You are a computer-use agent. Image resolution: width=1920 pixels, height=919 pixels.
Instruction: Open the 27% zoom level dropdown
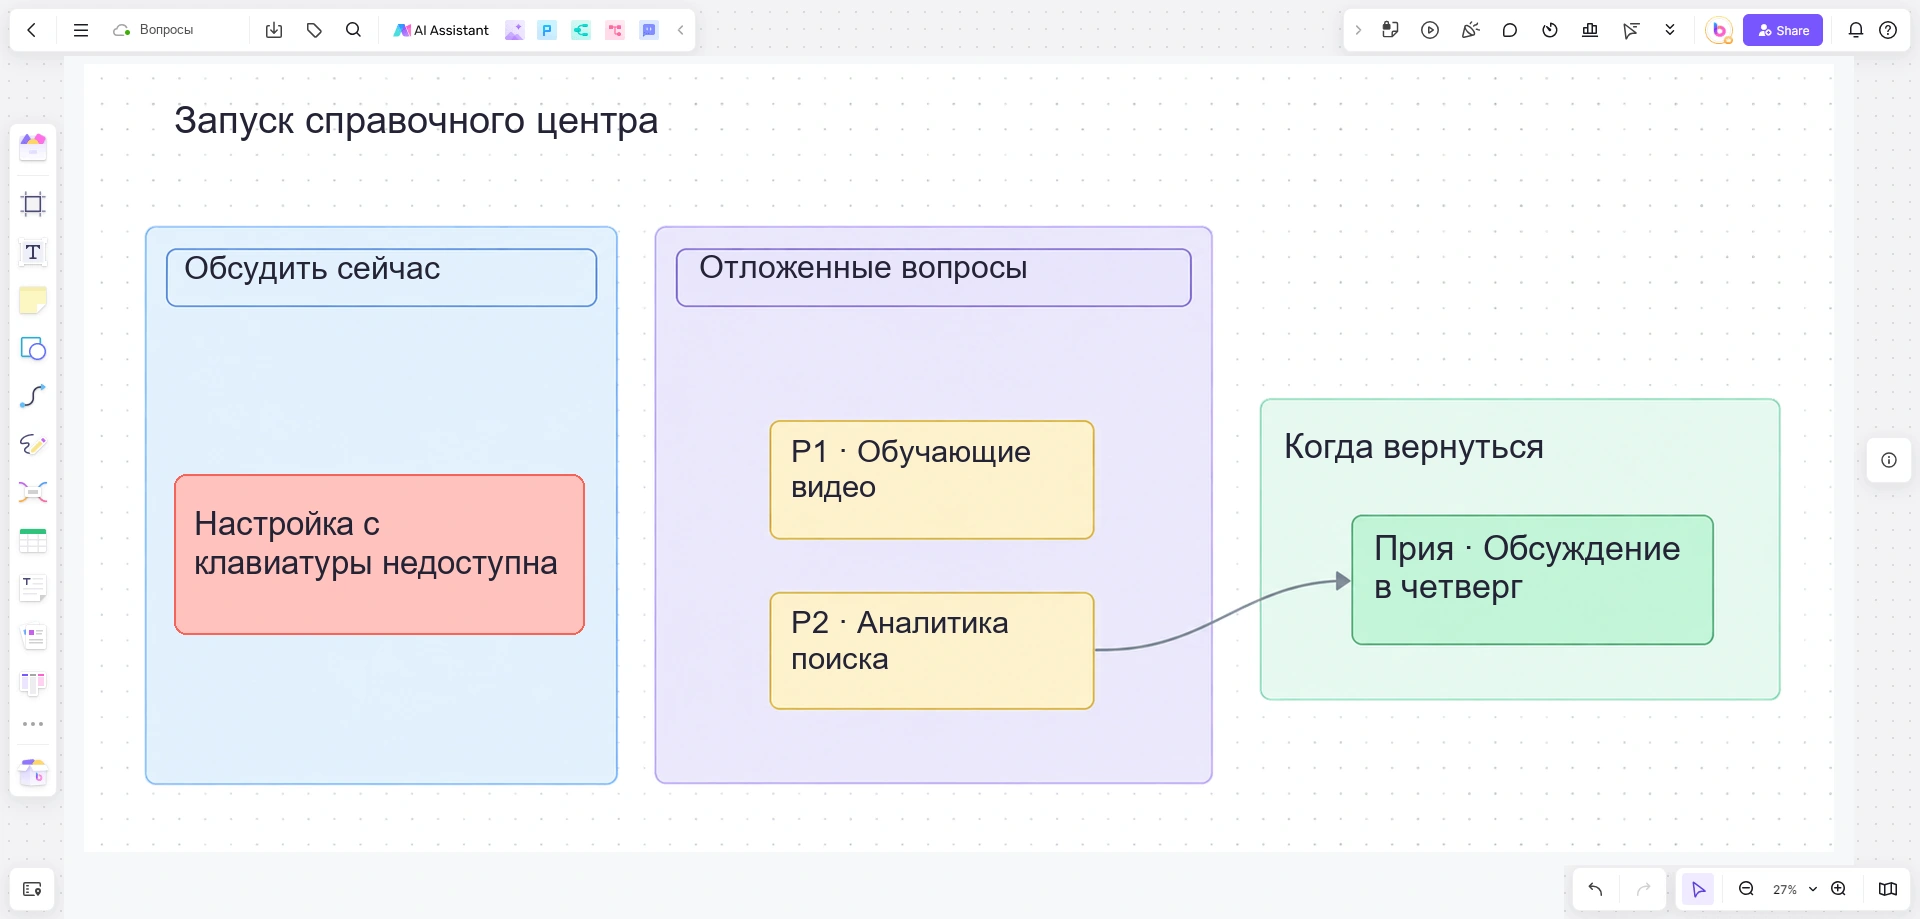[x=1794, y=889]
